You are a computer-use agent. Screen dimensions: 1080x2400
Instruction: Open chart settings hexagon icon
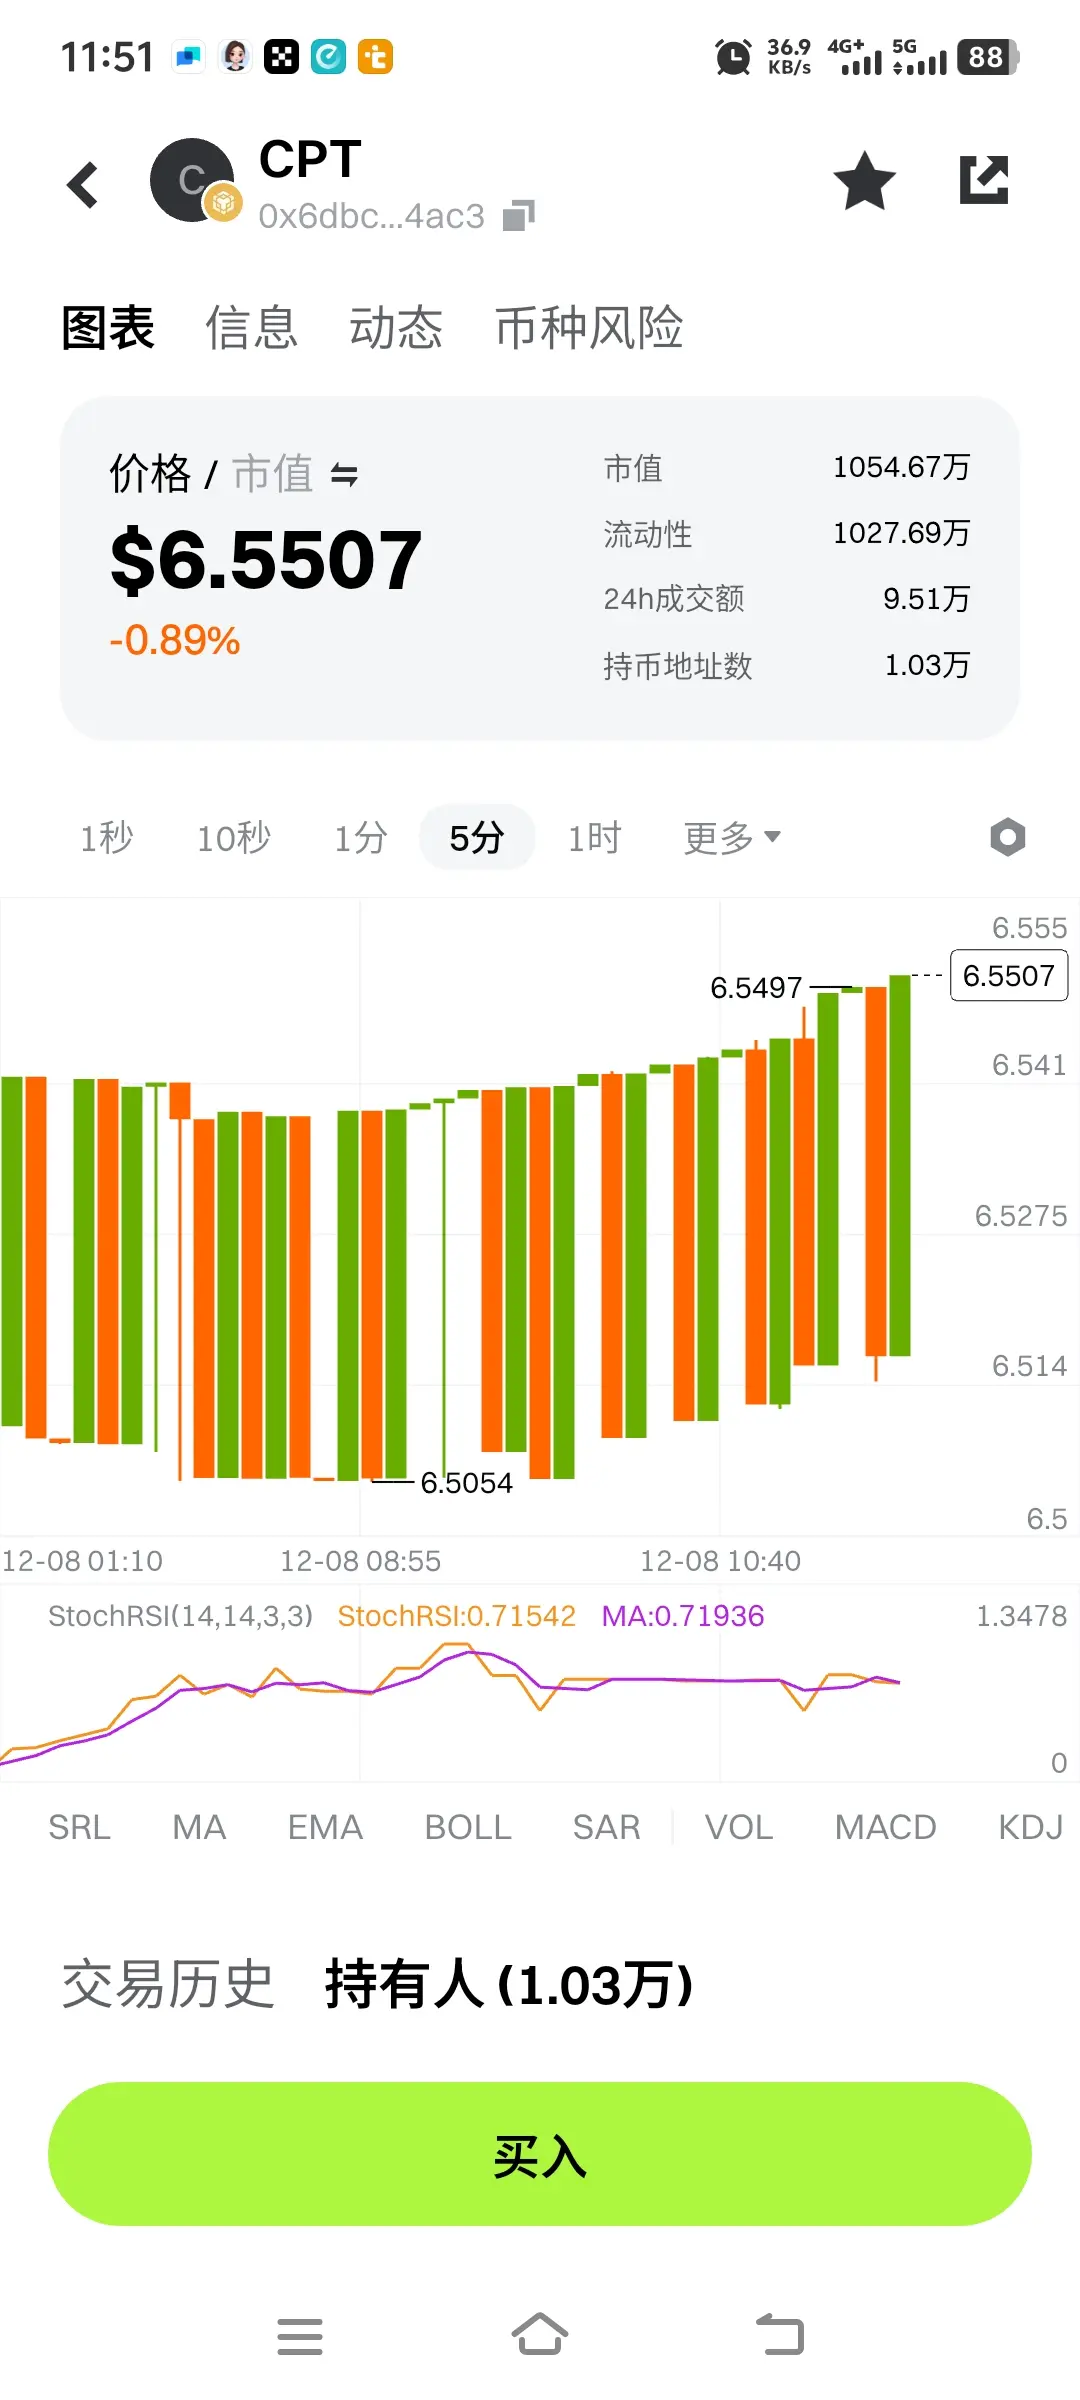pyautogui.click(x=1008, y=837)
